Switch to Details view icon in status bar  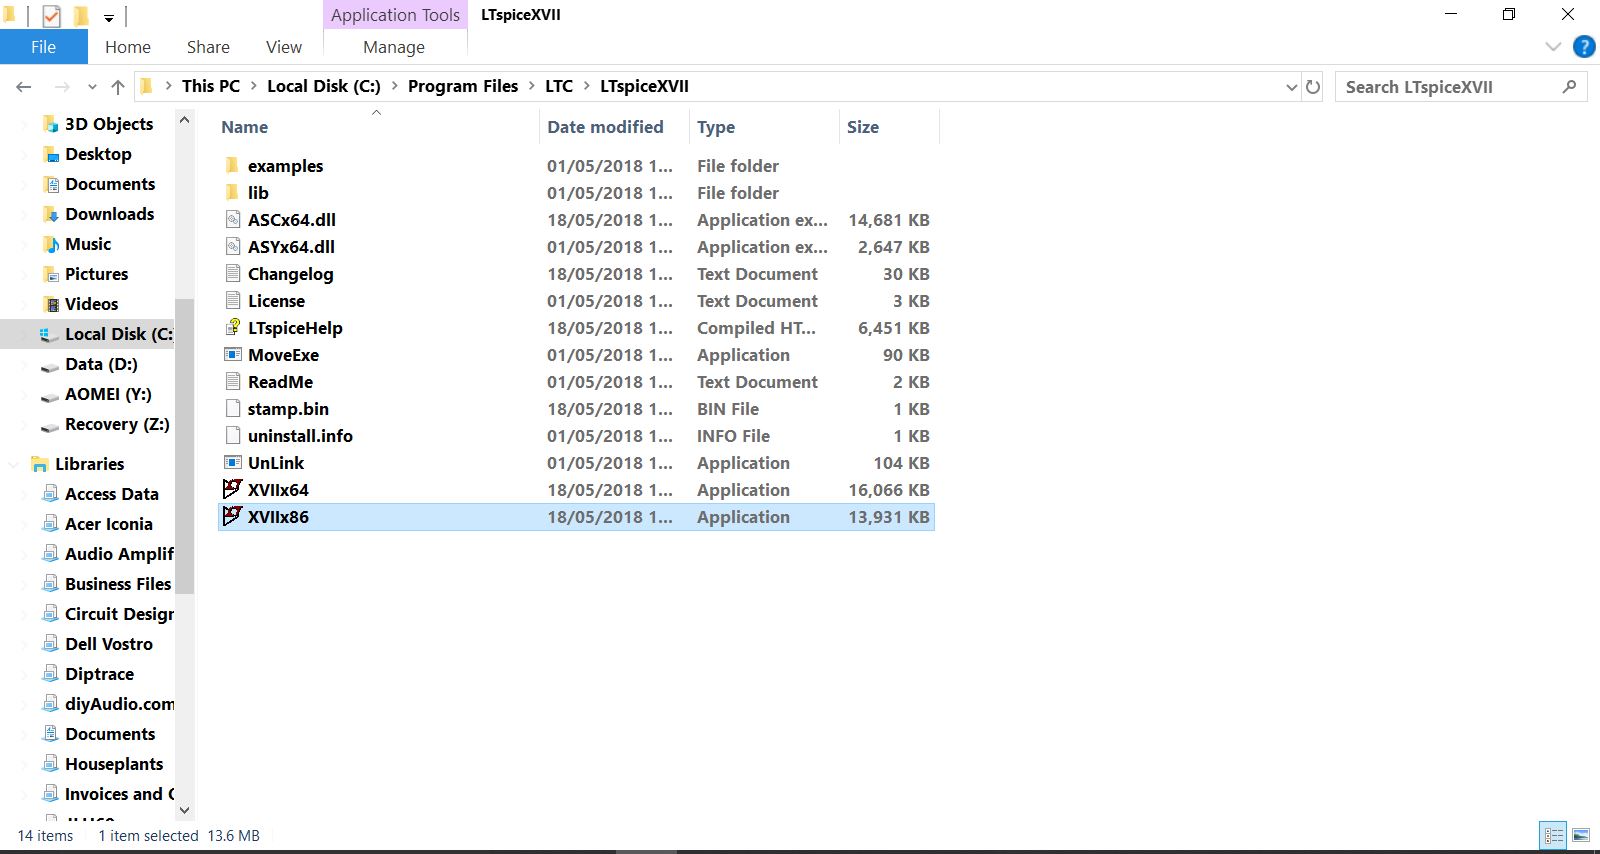[x=1553, y=835]
